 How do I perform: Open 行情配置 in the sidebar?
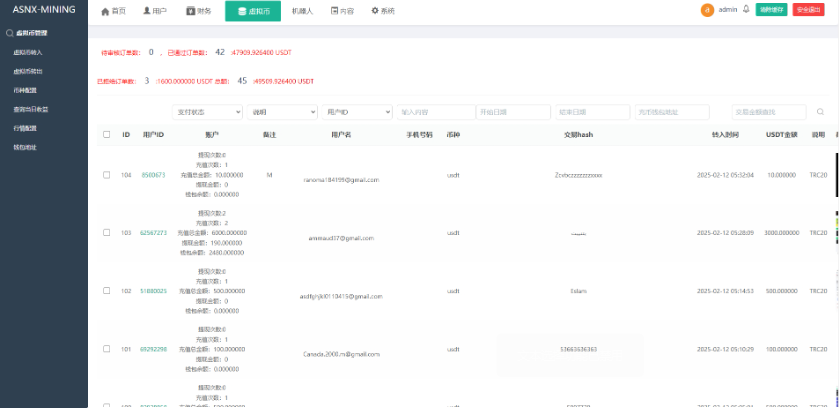[x=25, y=128]
